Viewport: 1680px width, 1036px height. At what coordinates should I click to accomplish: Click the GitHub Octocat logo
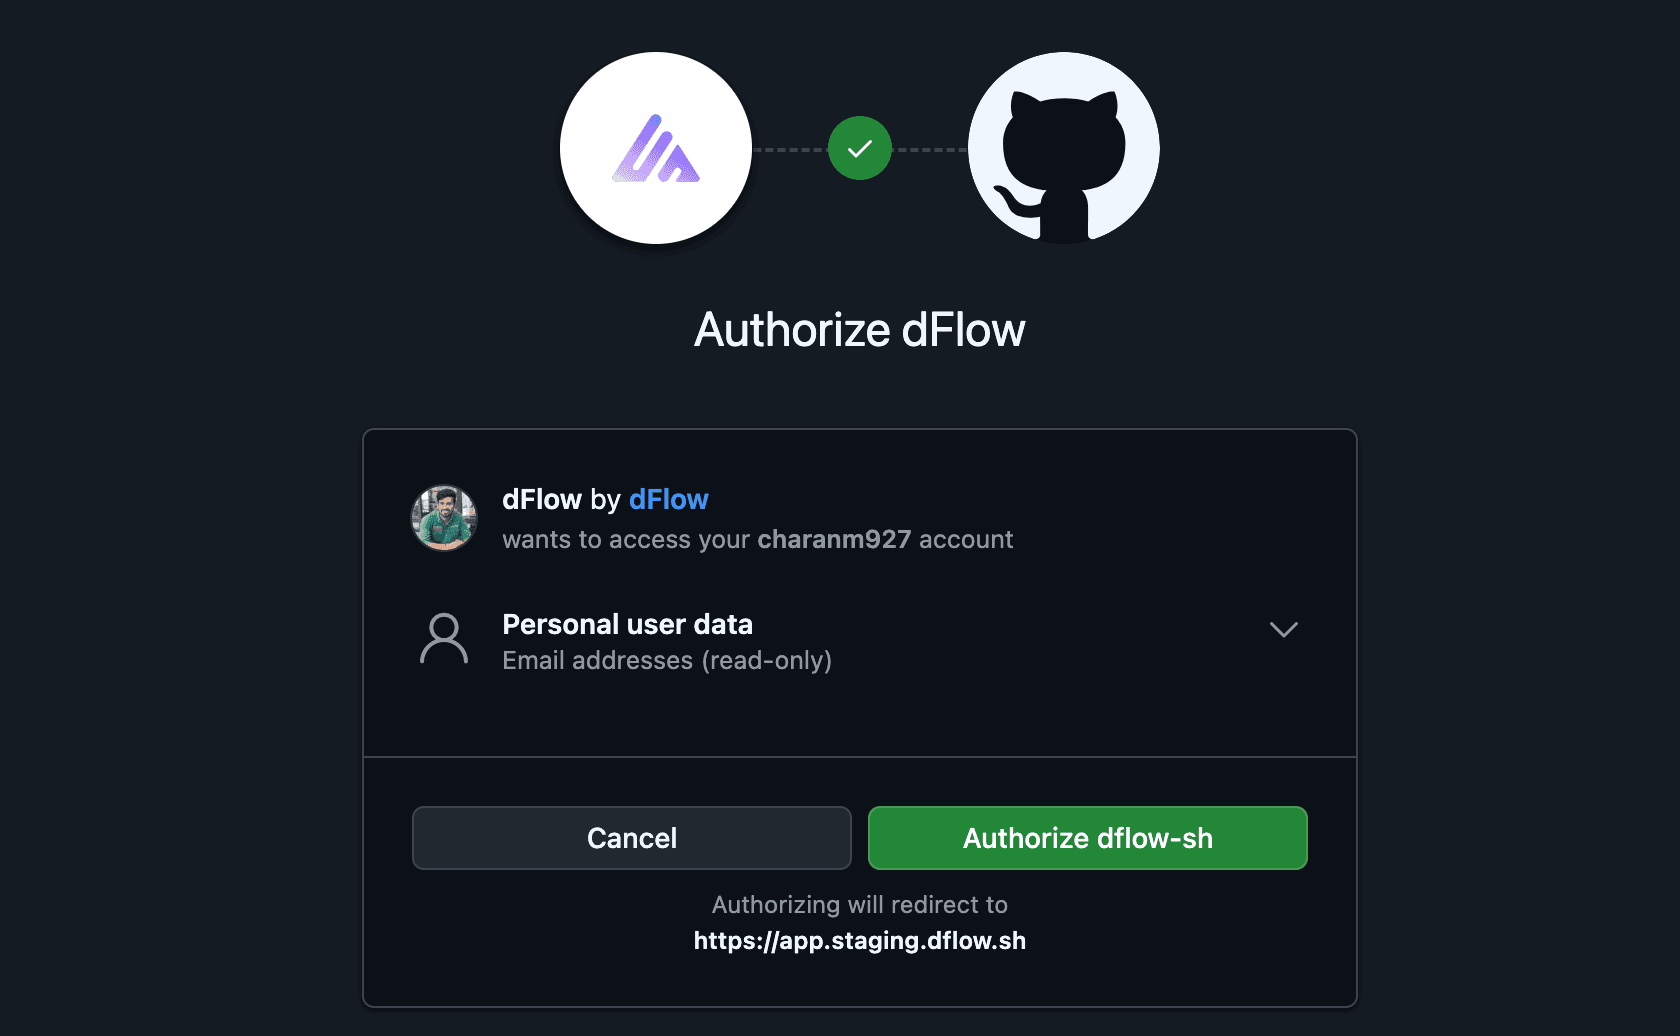[1064, 149]
